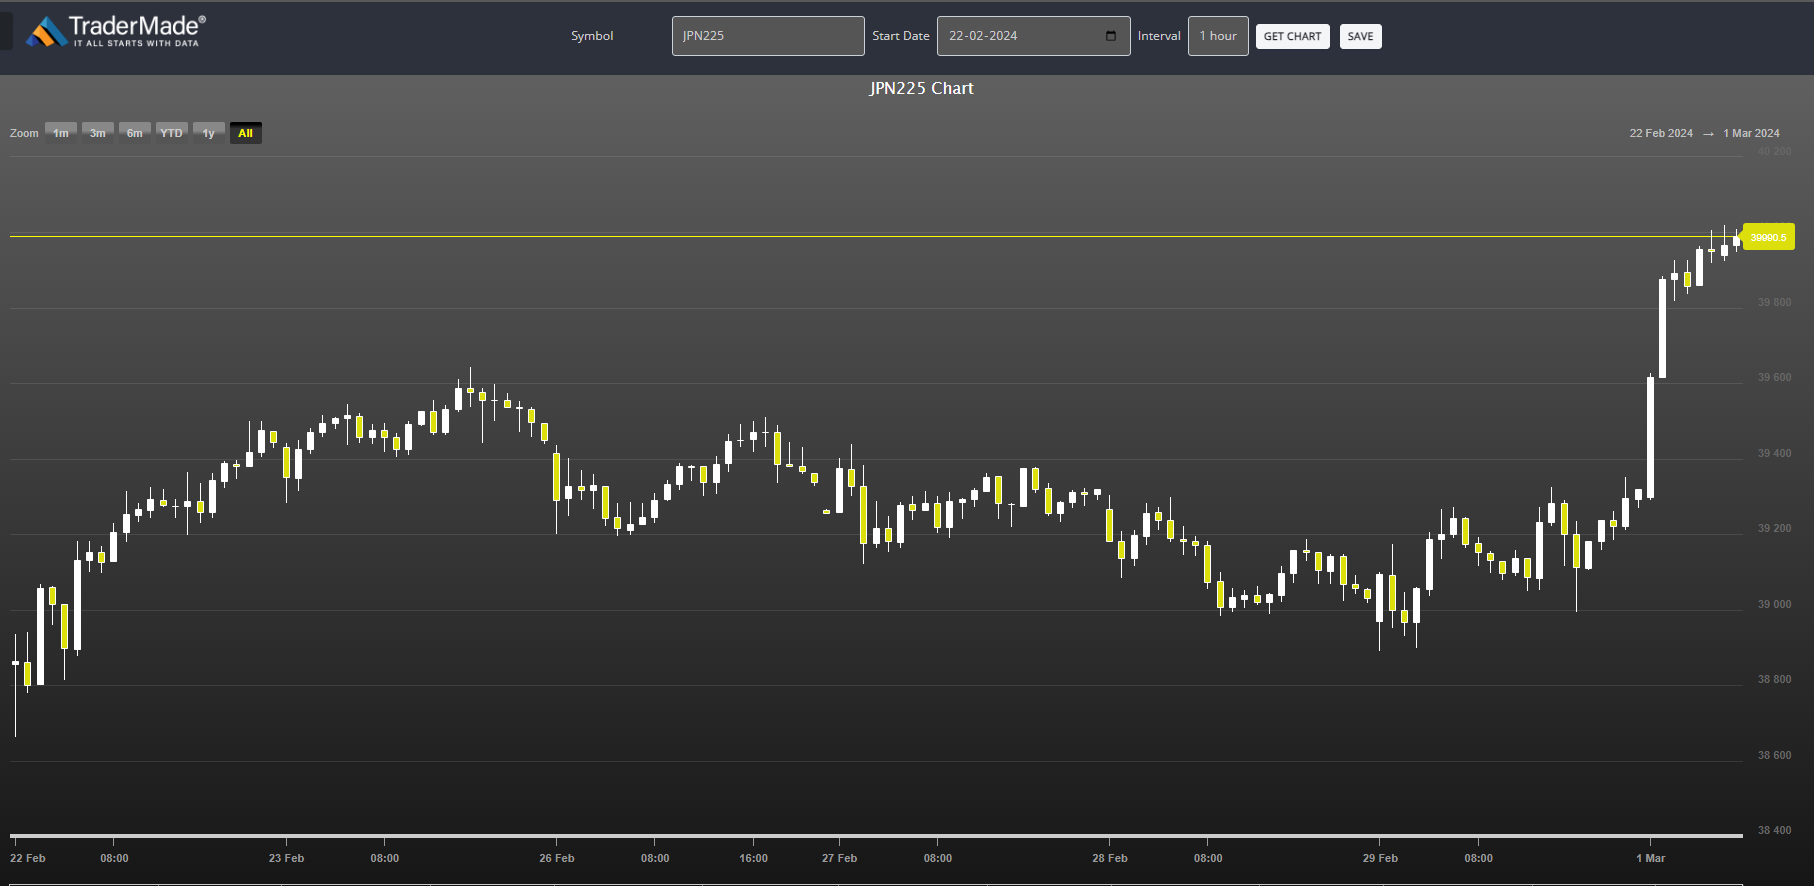Click the Start Date label
Viewport: 1814px width, 886px height.
pyautogui.click(x=900, y=36)
